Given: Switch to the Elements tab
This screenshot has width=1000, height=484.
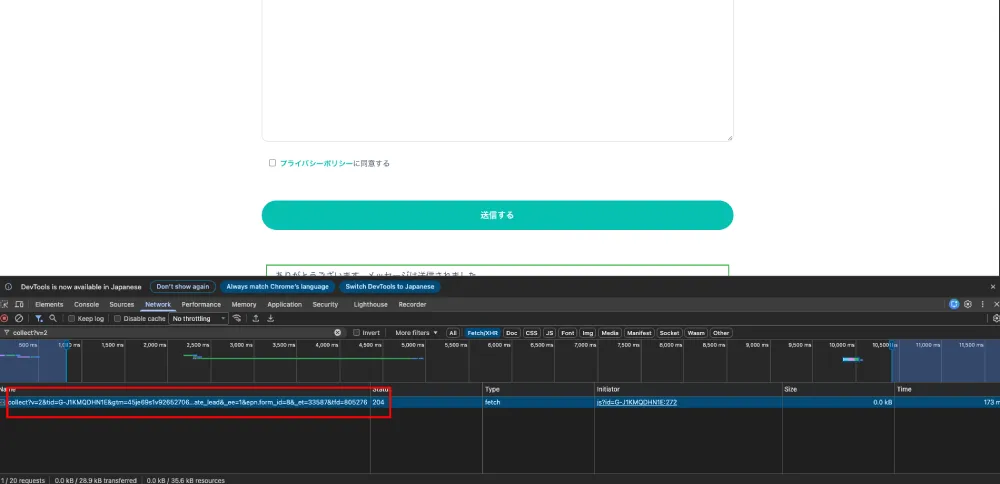Looking at the screenshot, I should [x=49, y=305].
